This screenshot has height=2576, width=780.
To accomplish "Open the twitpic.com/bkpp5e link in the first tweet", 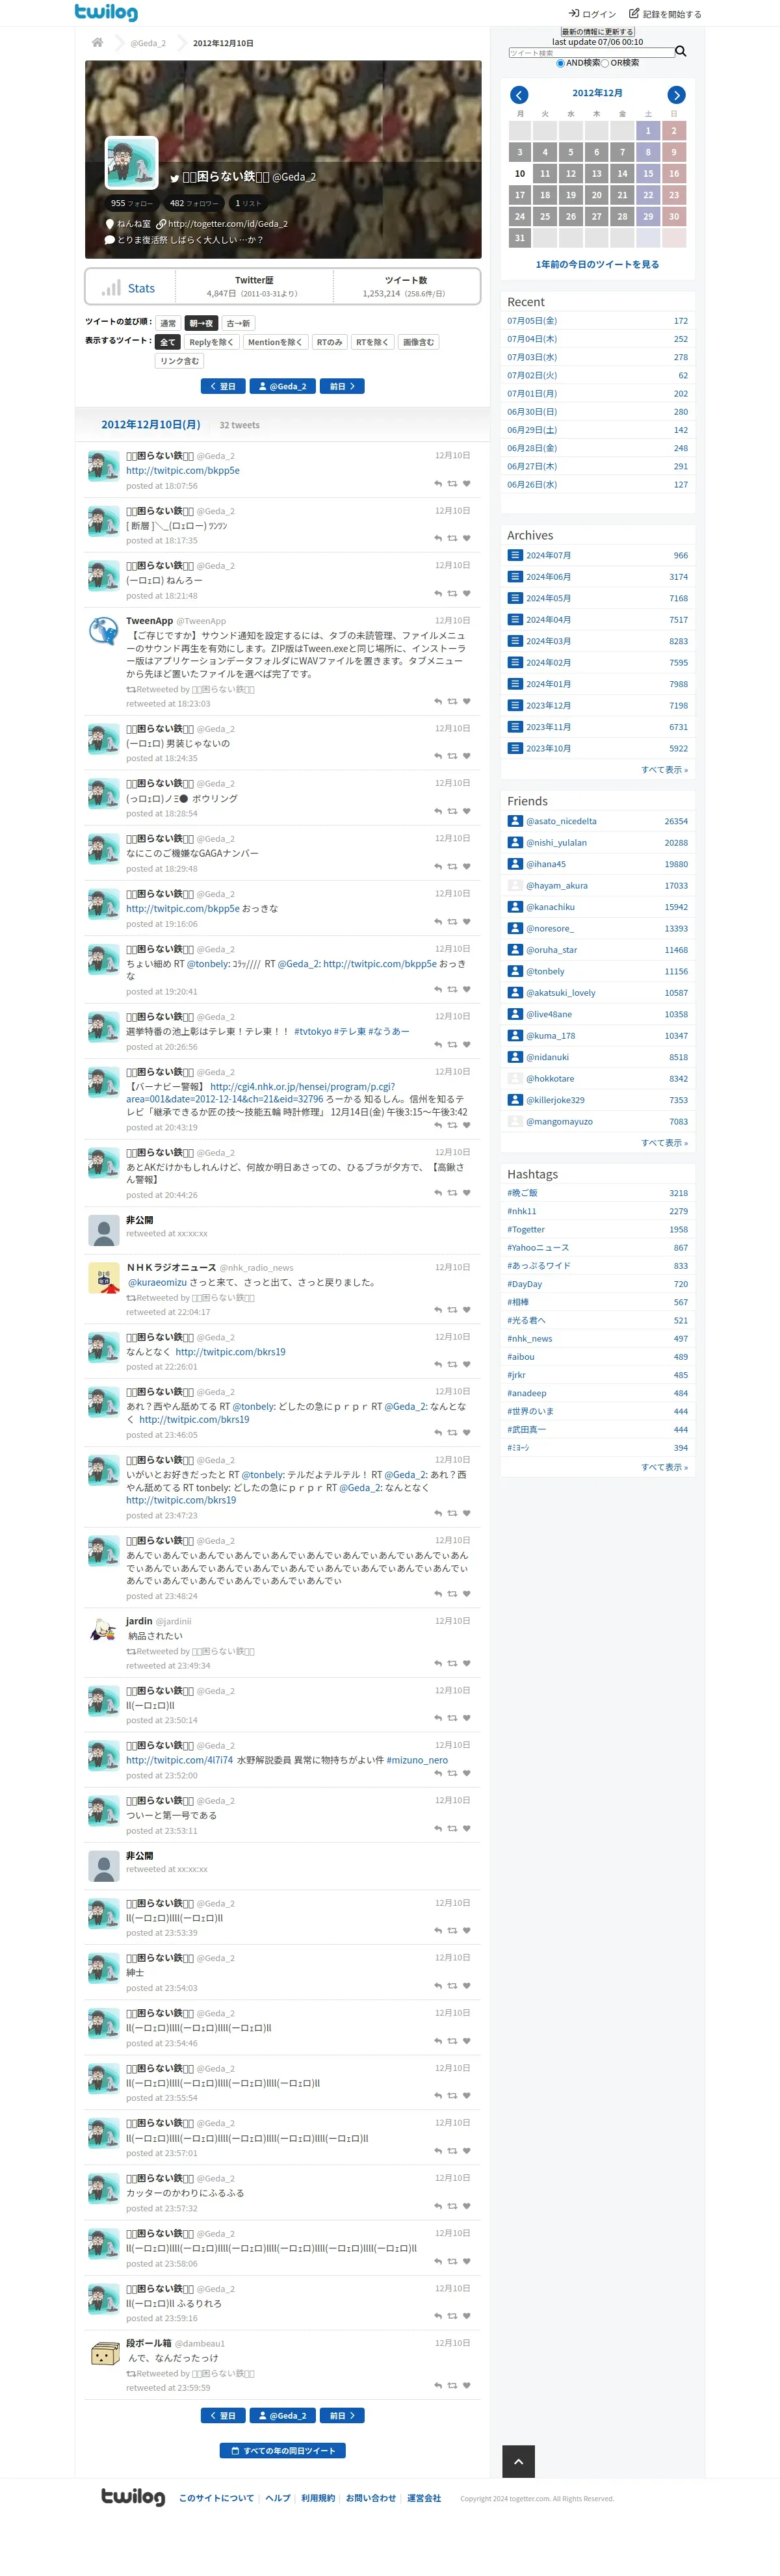I will coord(183,470).
